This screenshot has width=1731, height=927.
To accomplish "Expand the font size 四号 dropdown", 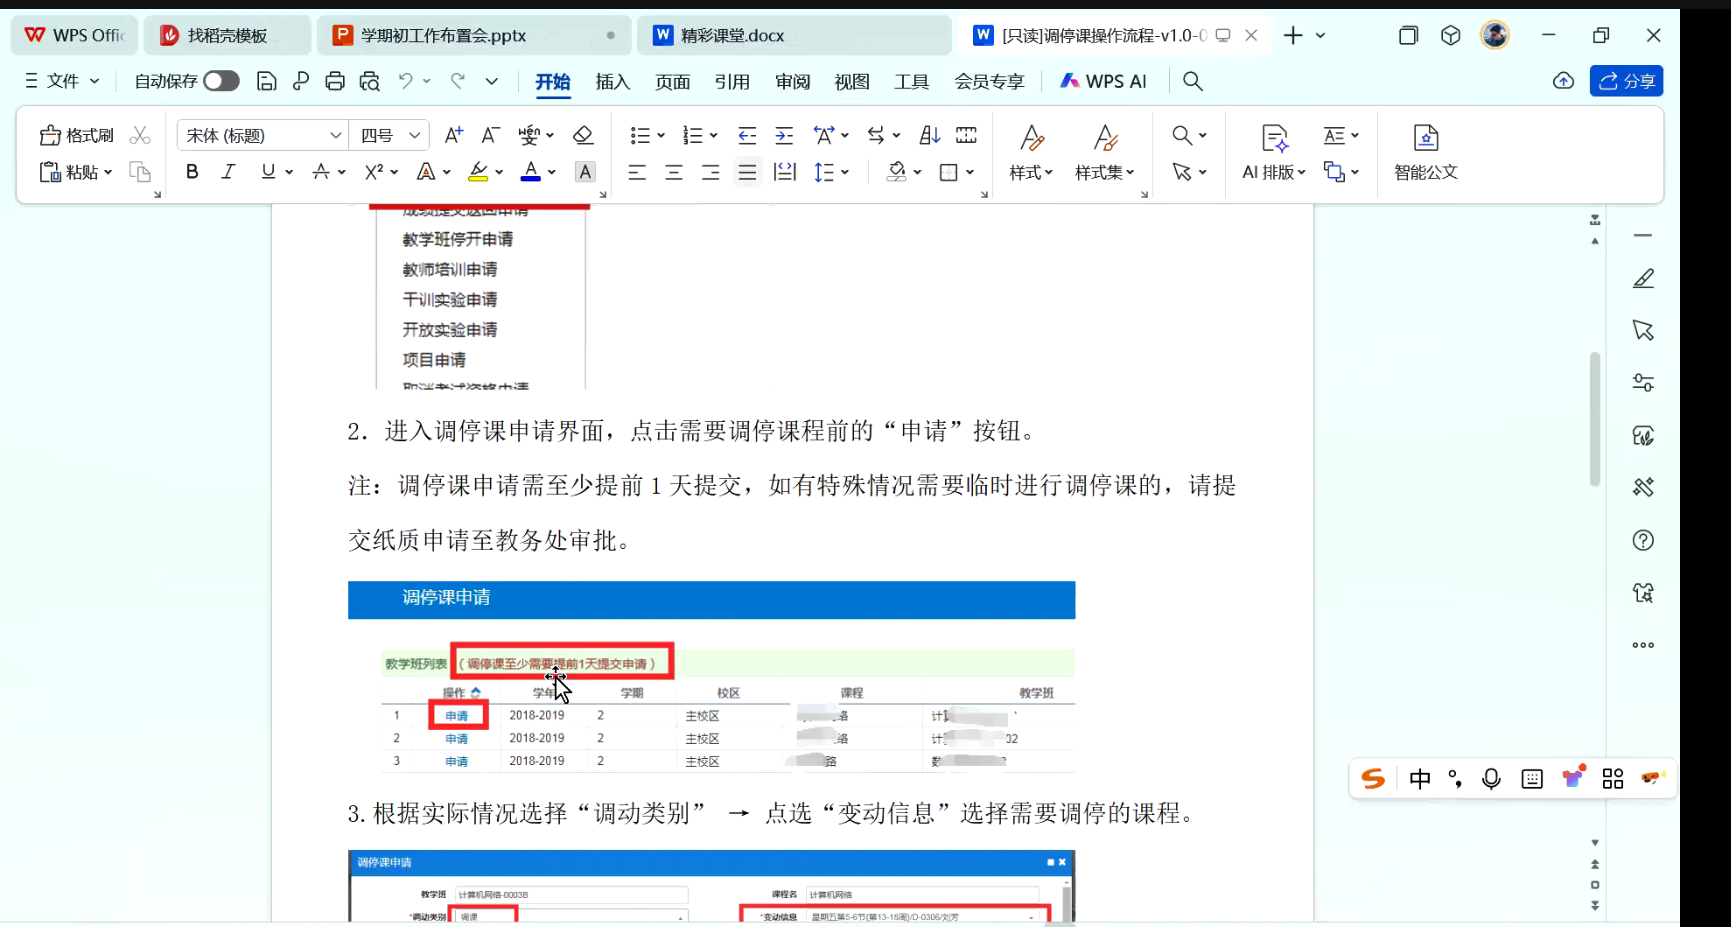I will coord(414,135).
